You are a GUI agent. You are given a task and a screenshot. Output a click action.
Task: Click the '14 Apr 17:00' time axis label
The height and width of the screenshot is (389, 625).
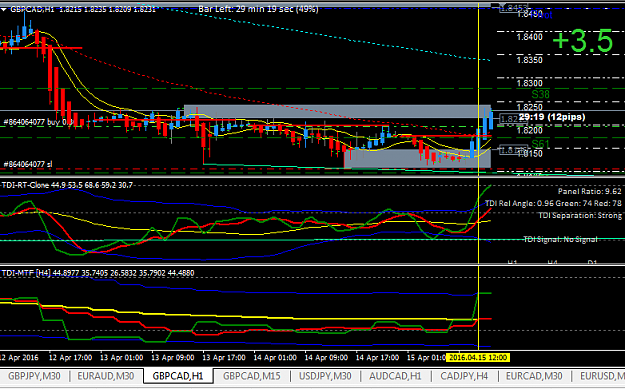click(377, 358)
